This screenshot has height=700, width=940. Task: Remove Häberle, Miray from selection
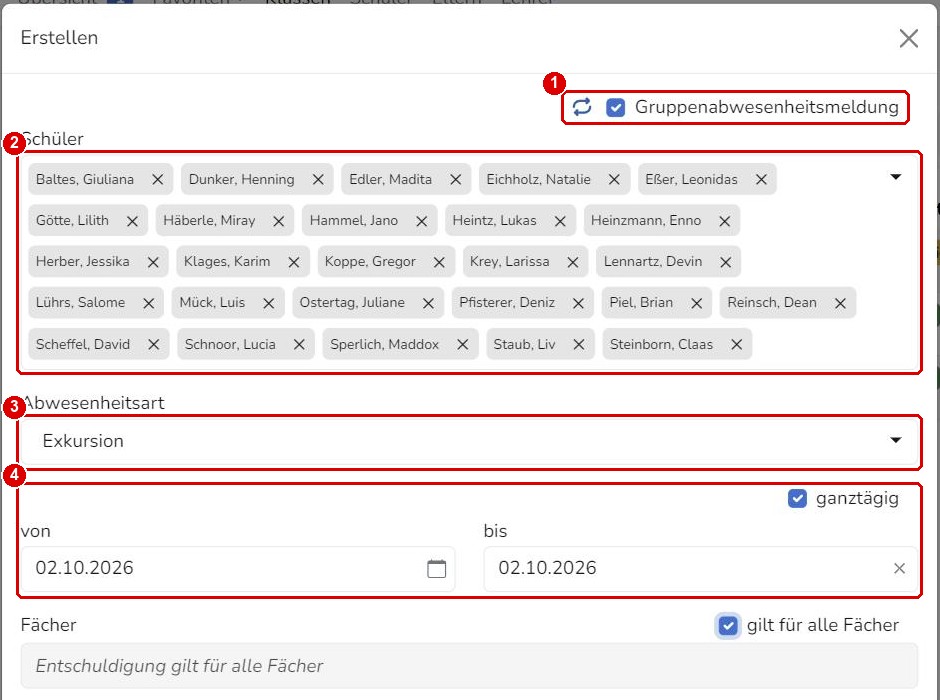tap(279, 221)
